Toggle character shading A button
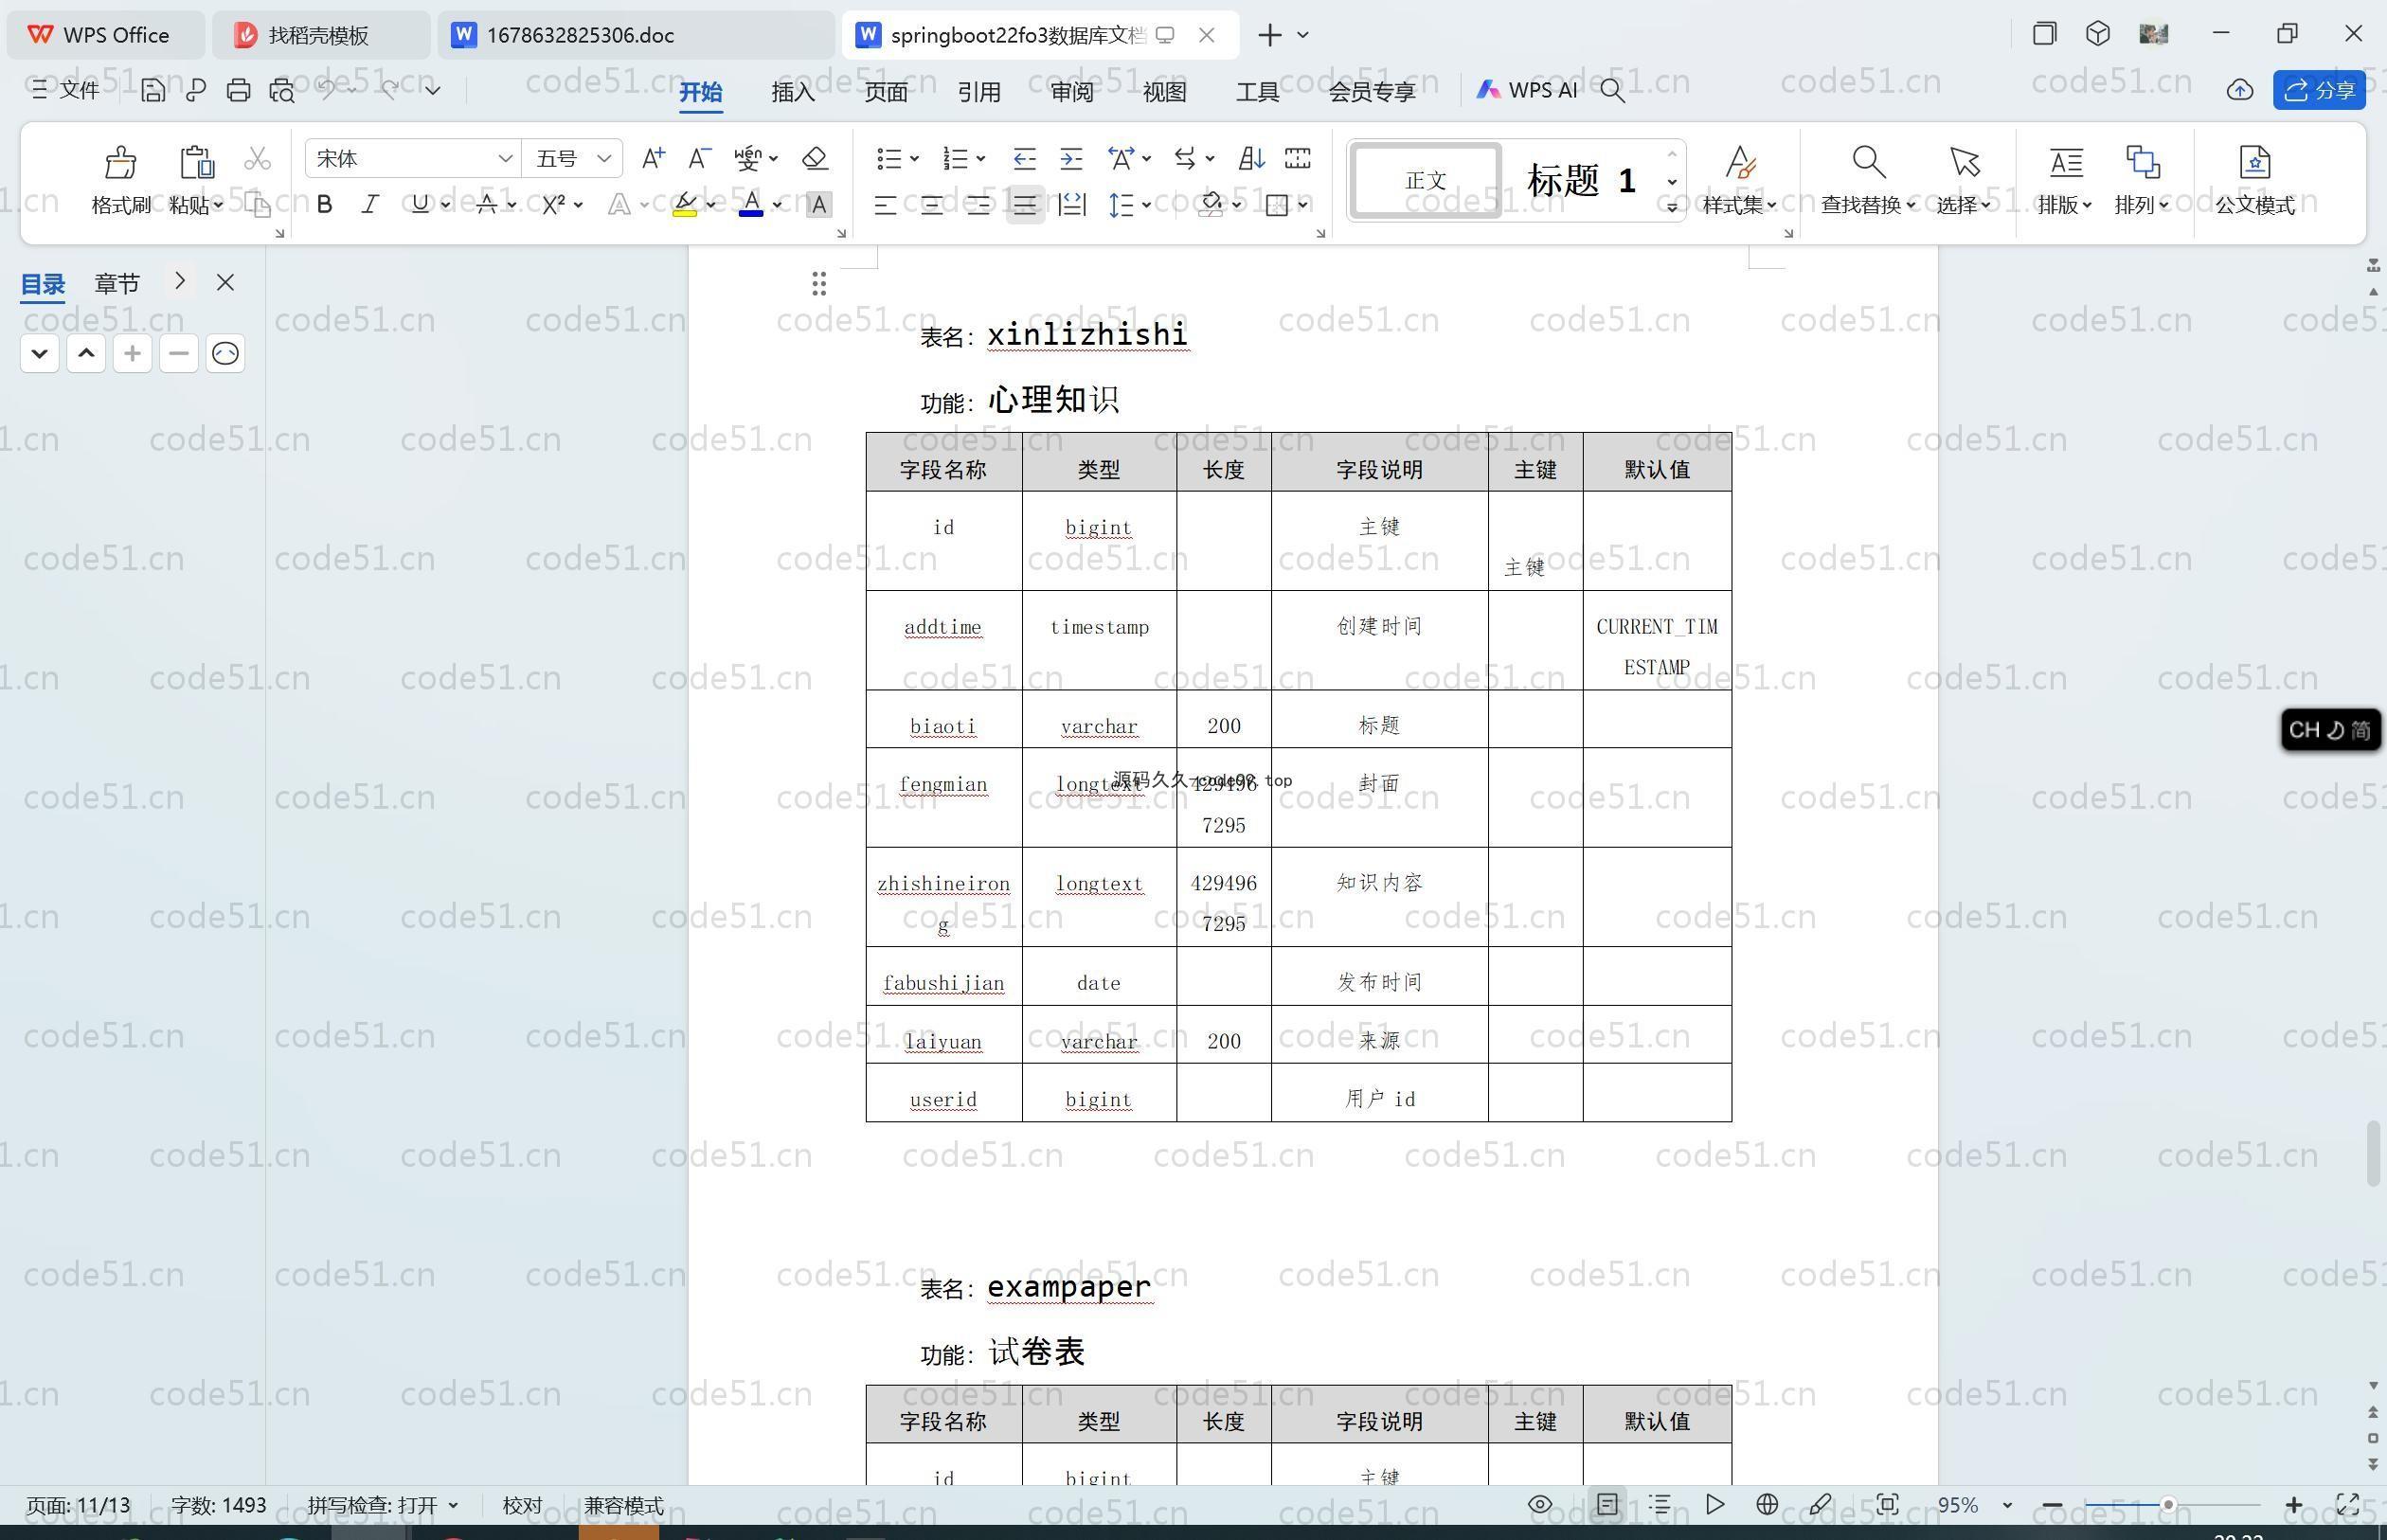Screen dimensions: 2387x1540 click(x=818, y=205)
